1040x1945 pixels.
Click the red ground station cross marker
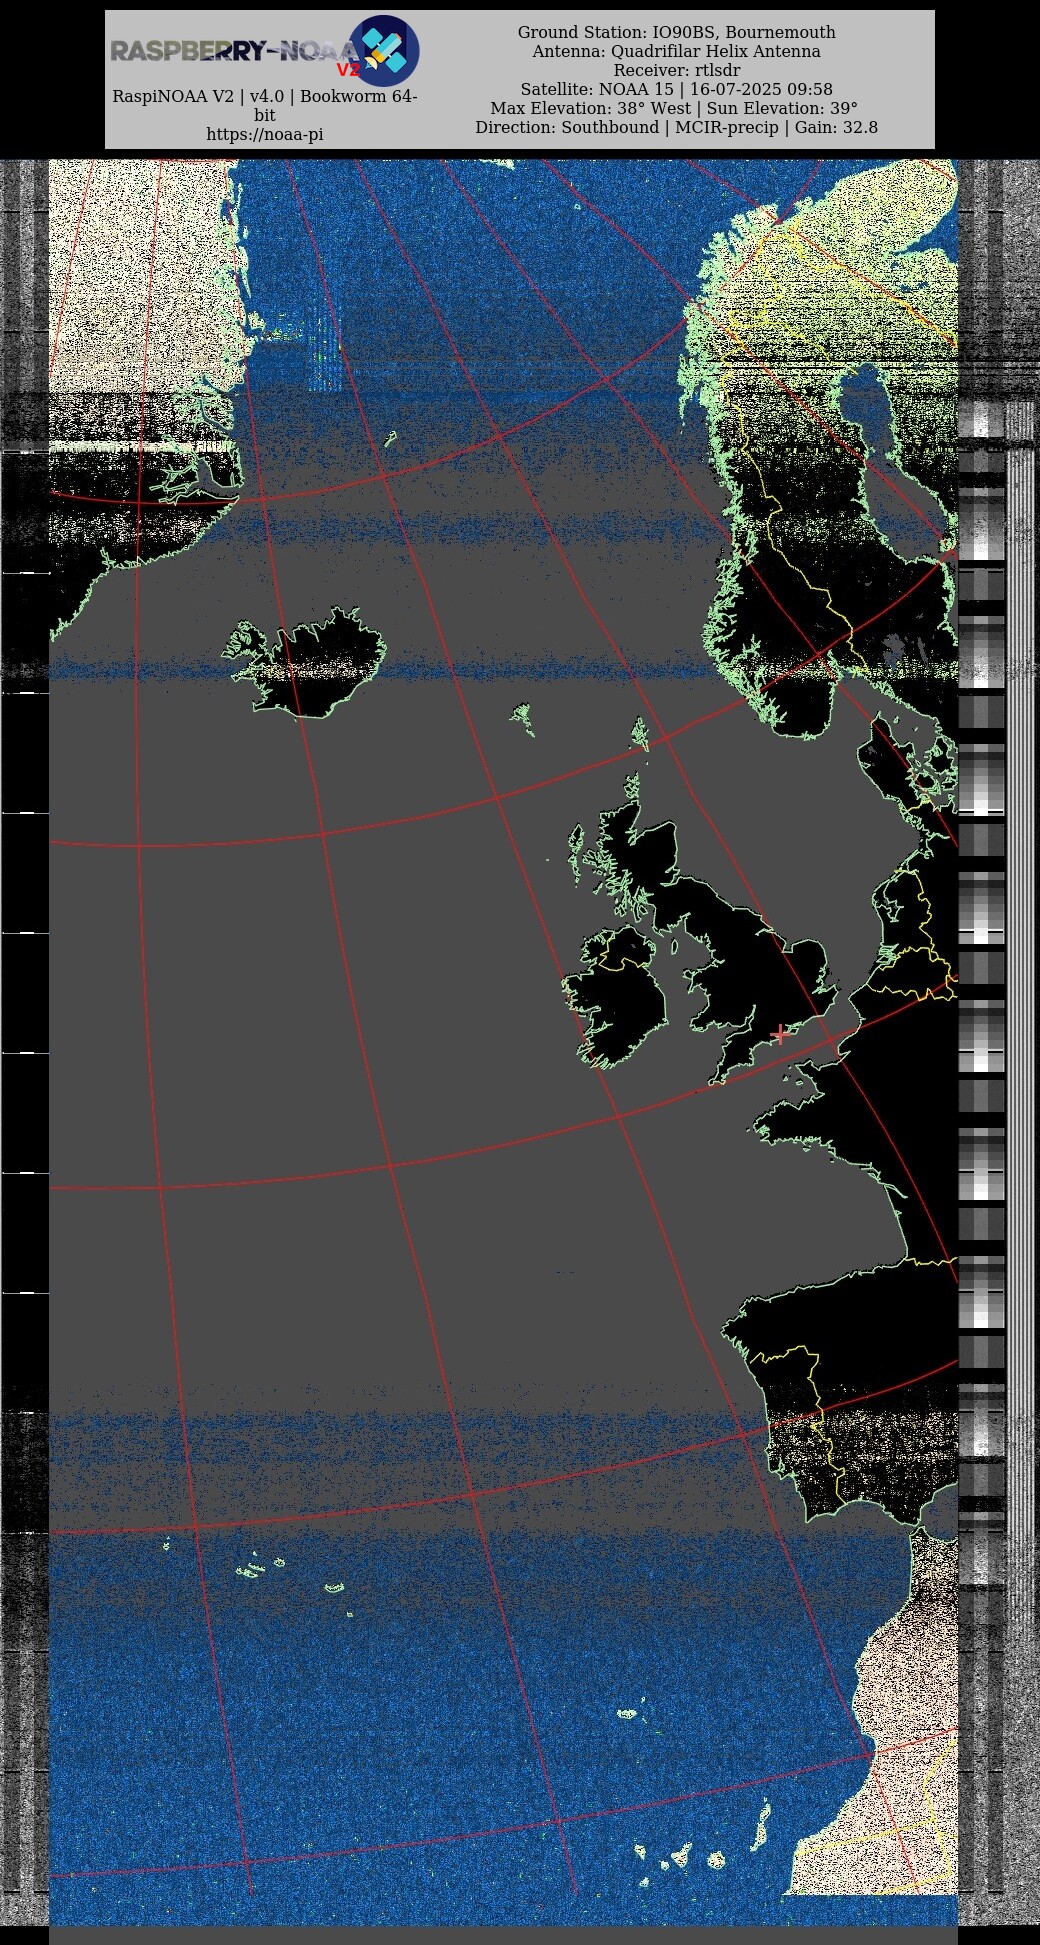pos(780,1034)
